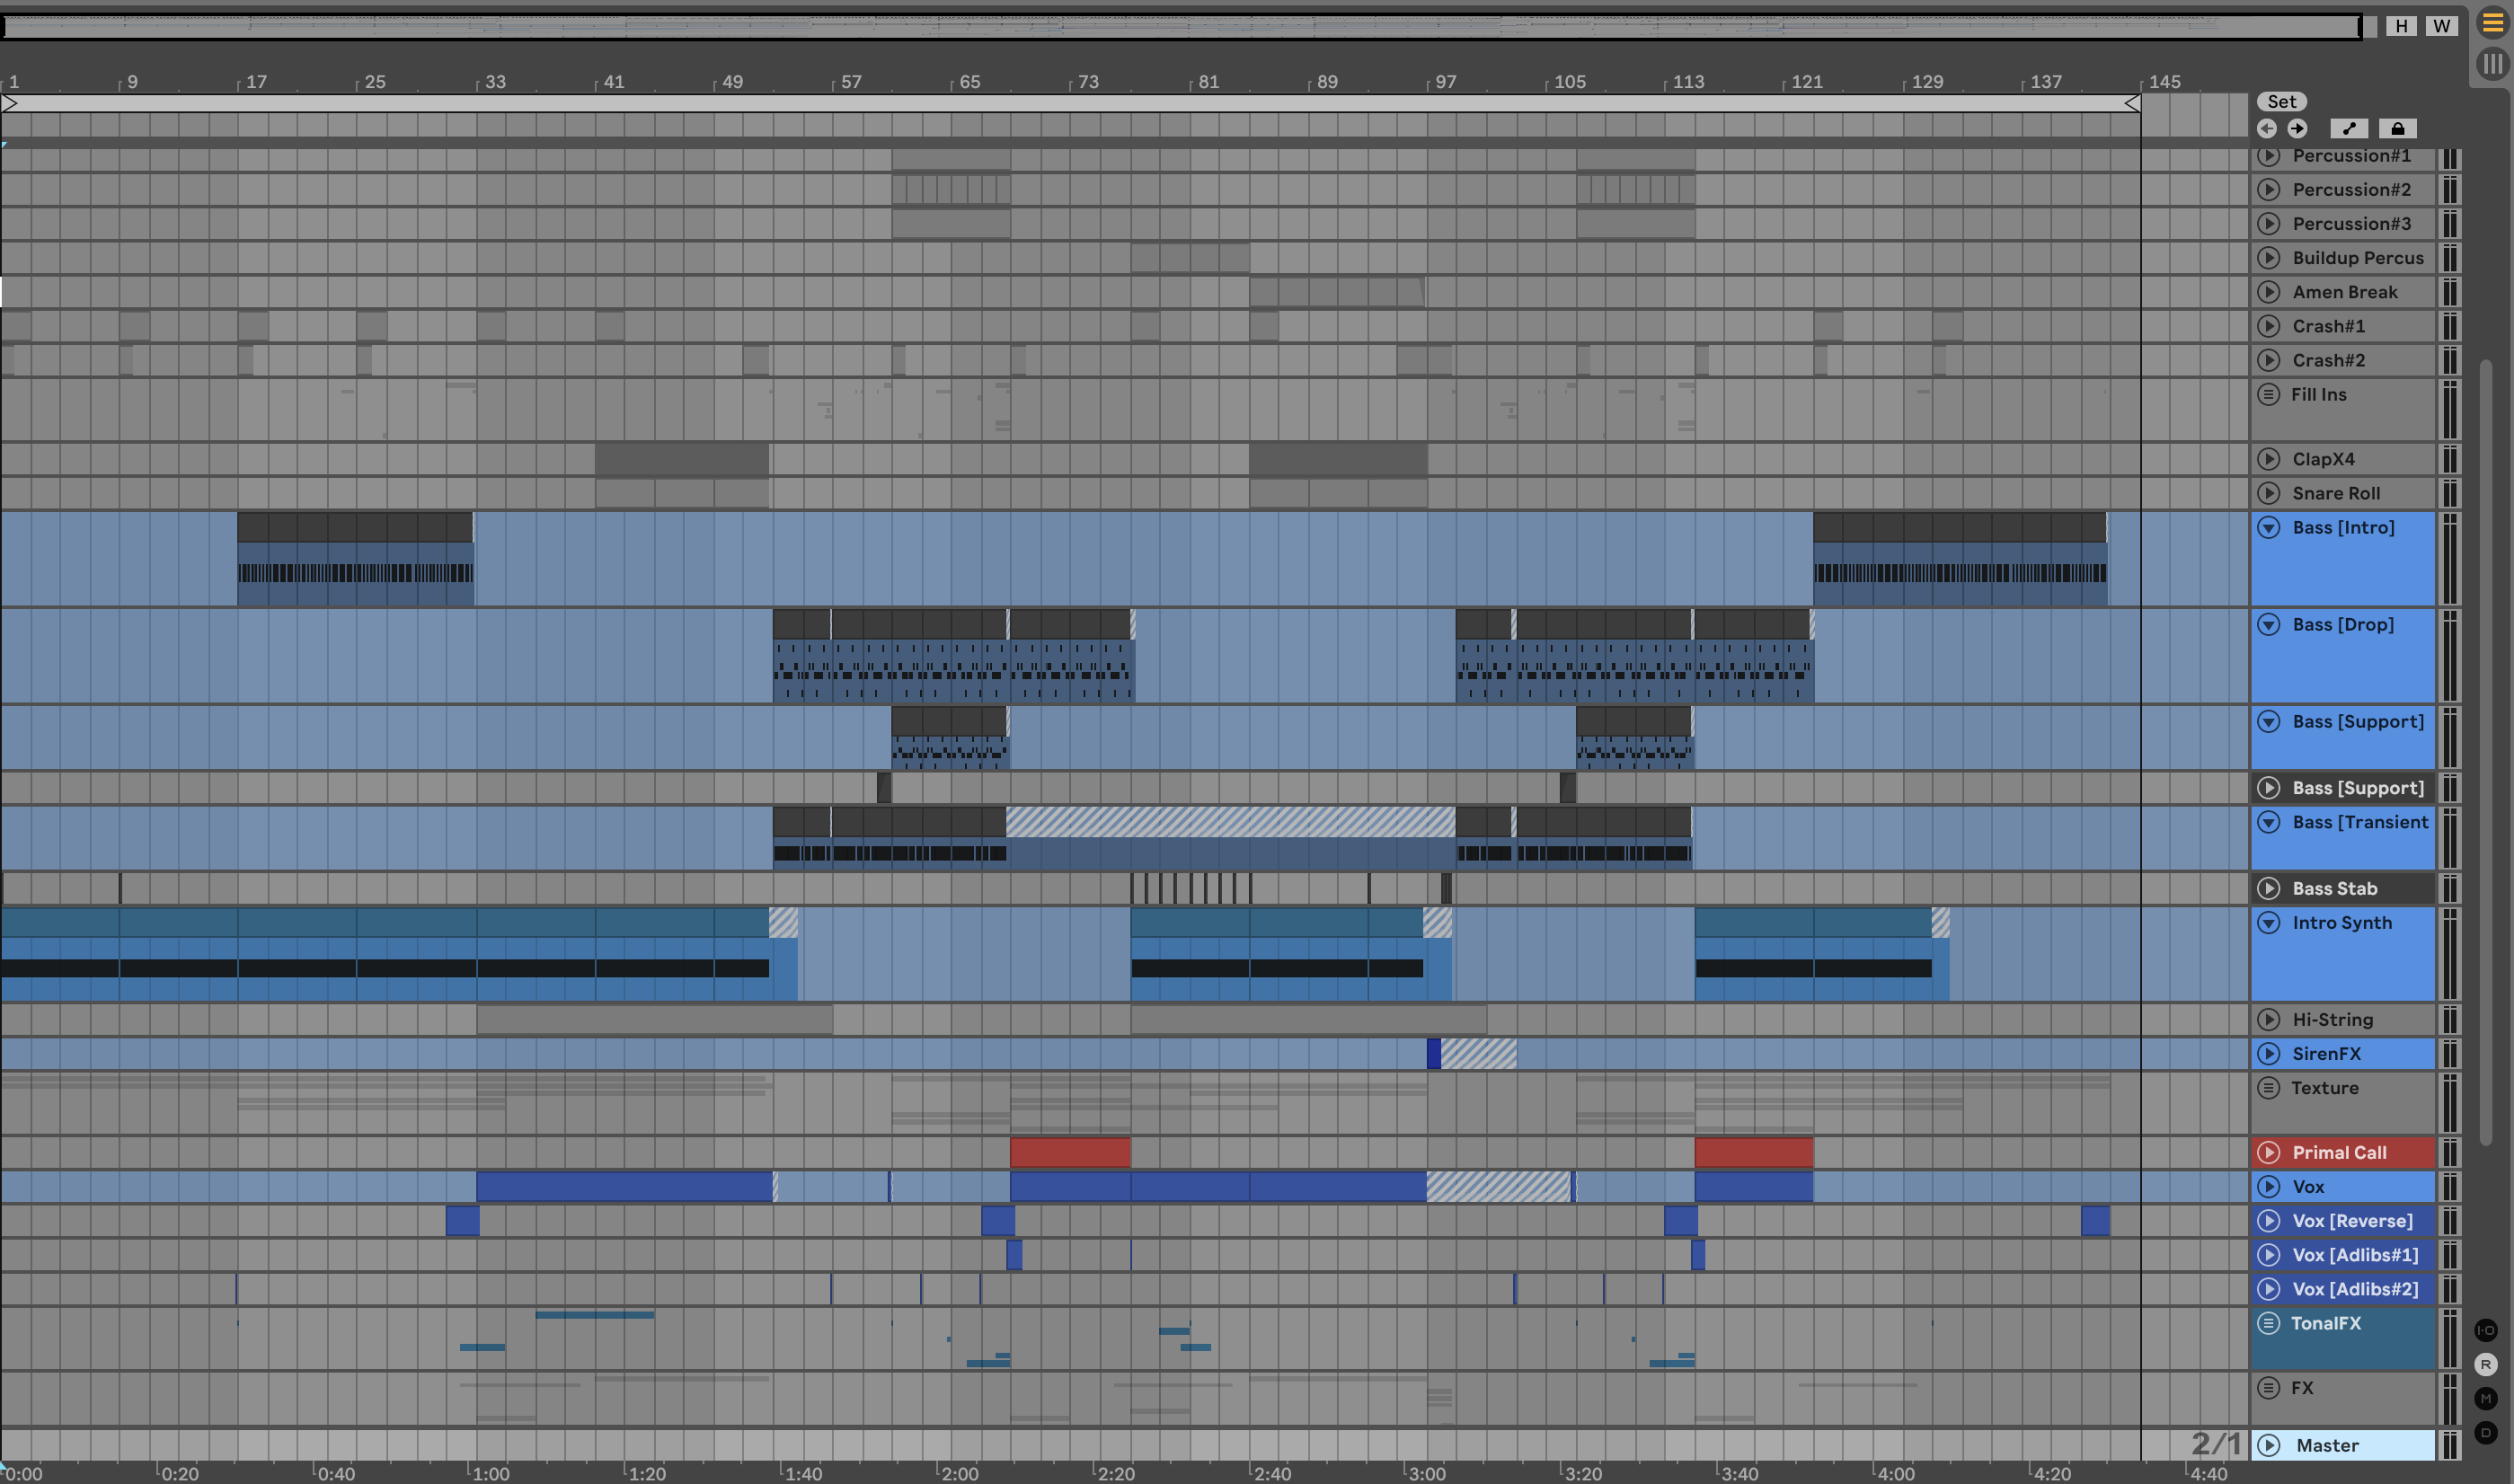The height and width of the screenshot is (1484, 2514).
Task: Click the W optimize width button
Action: [2441, 26]
